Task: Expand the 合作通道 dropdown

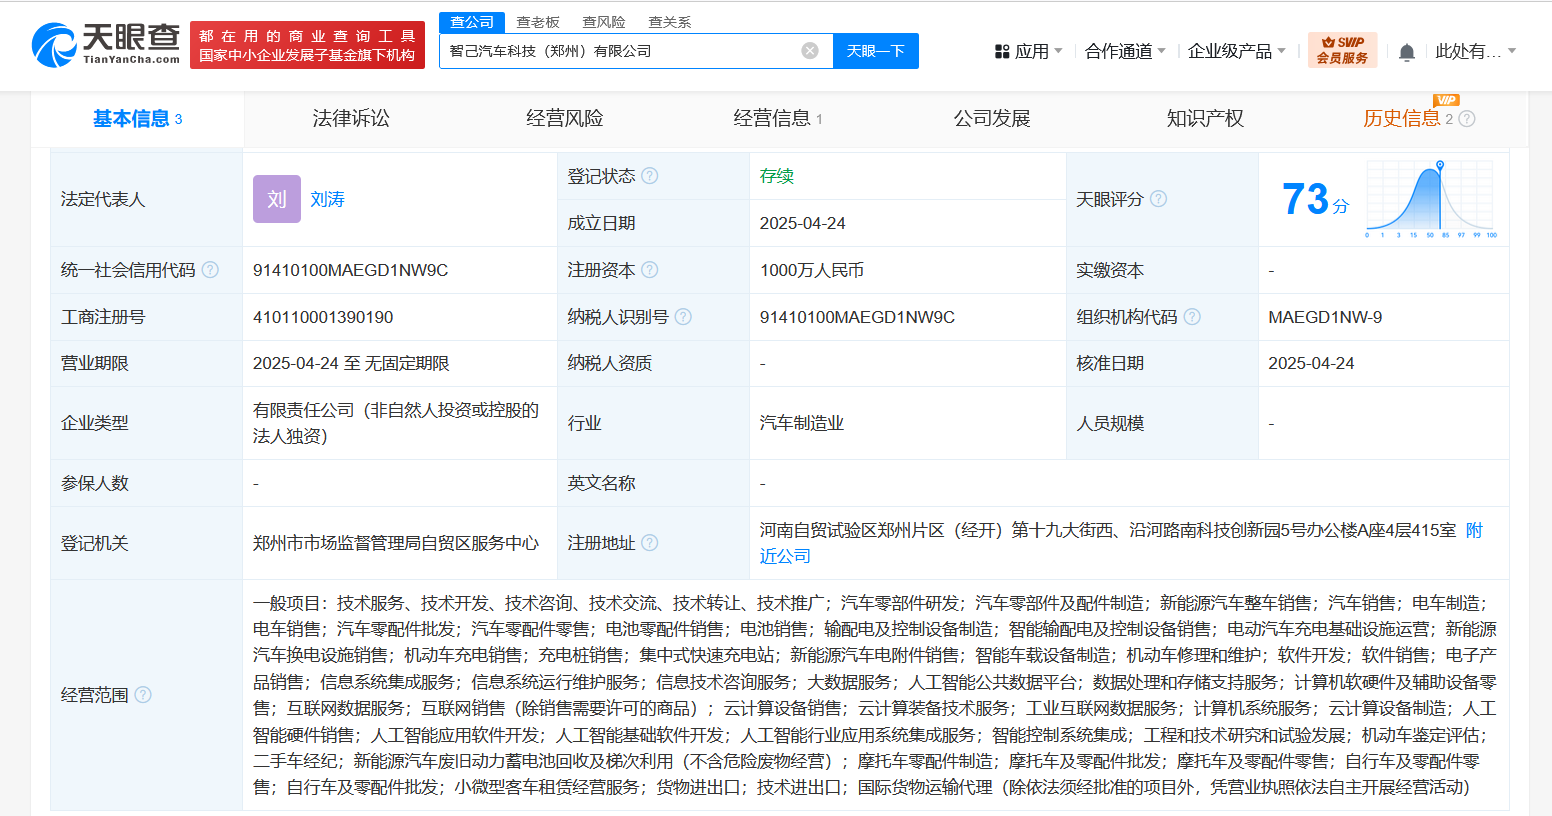Action: [1125, 51]
